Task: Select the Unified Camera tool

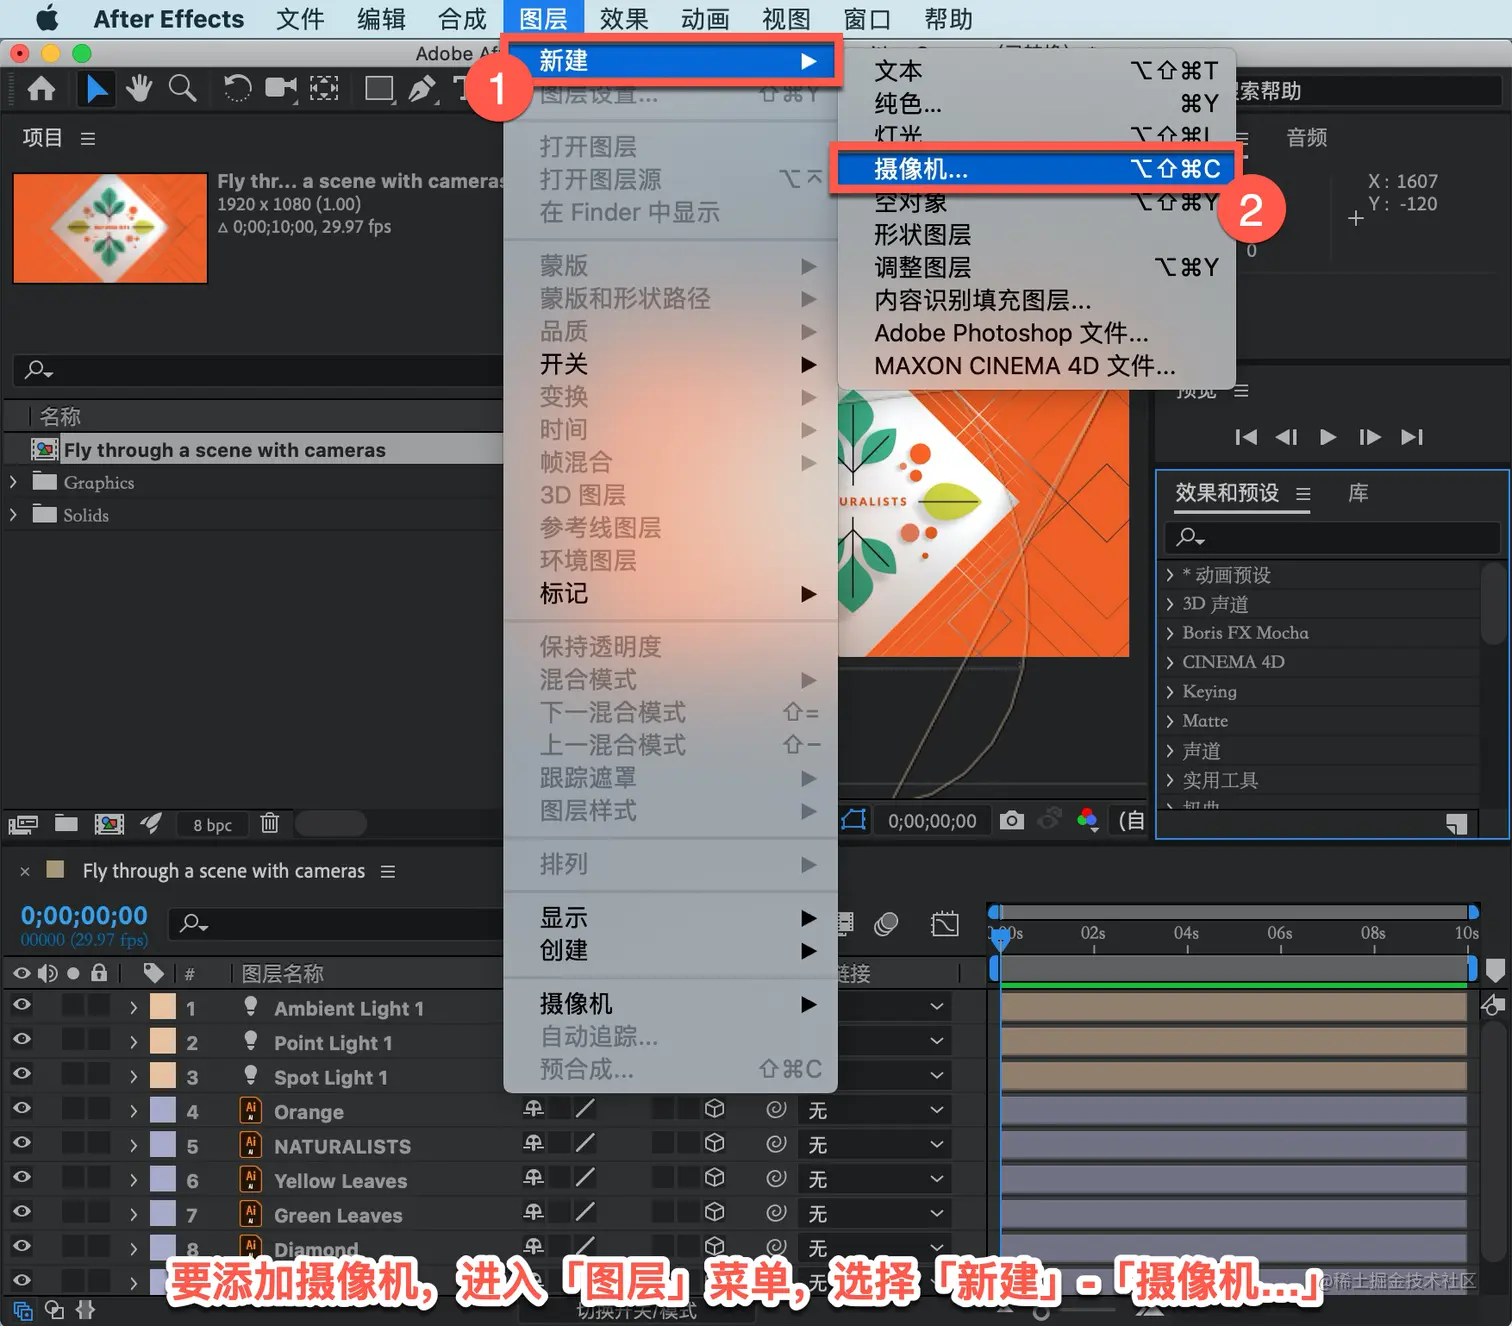Action: pyautogui.click(x=281, y=90)
